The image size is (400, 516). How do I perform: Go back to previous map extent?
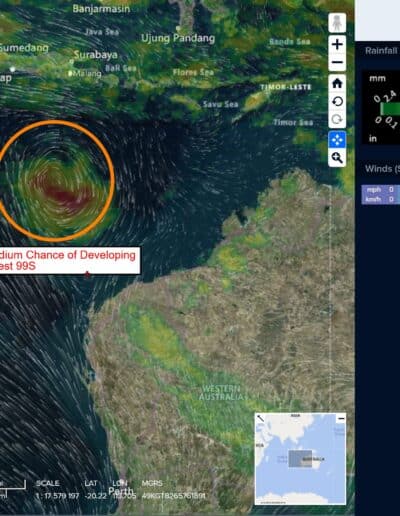[x=337, y=101]
